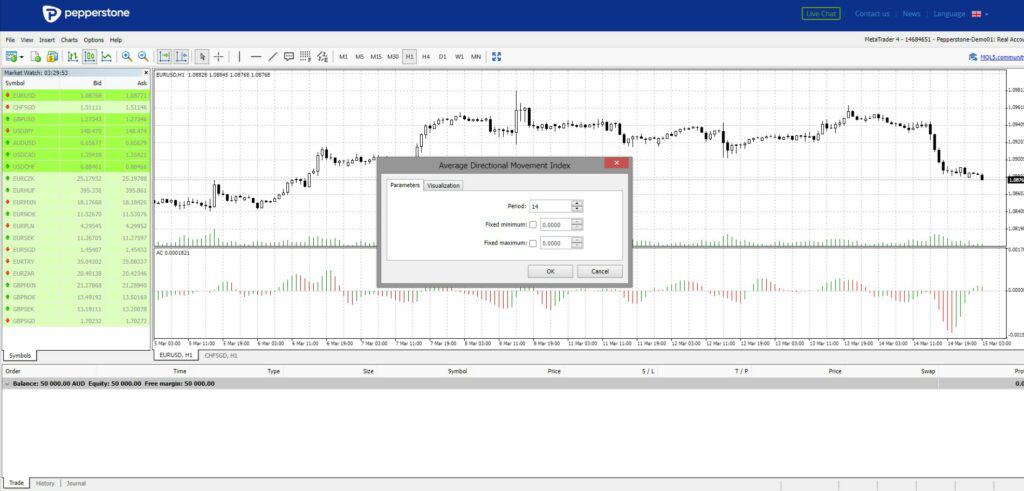Select EURCZK row in Market Watch
The width and height of the screenshot is (1024, 491).
(76, 178)
